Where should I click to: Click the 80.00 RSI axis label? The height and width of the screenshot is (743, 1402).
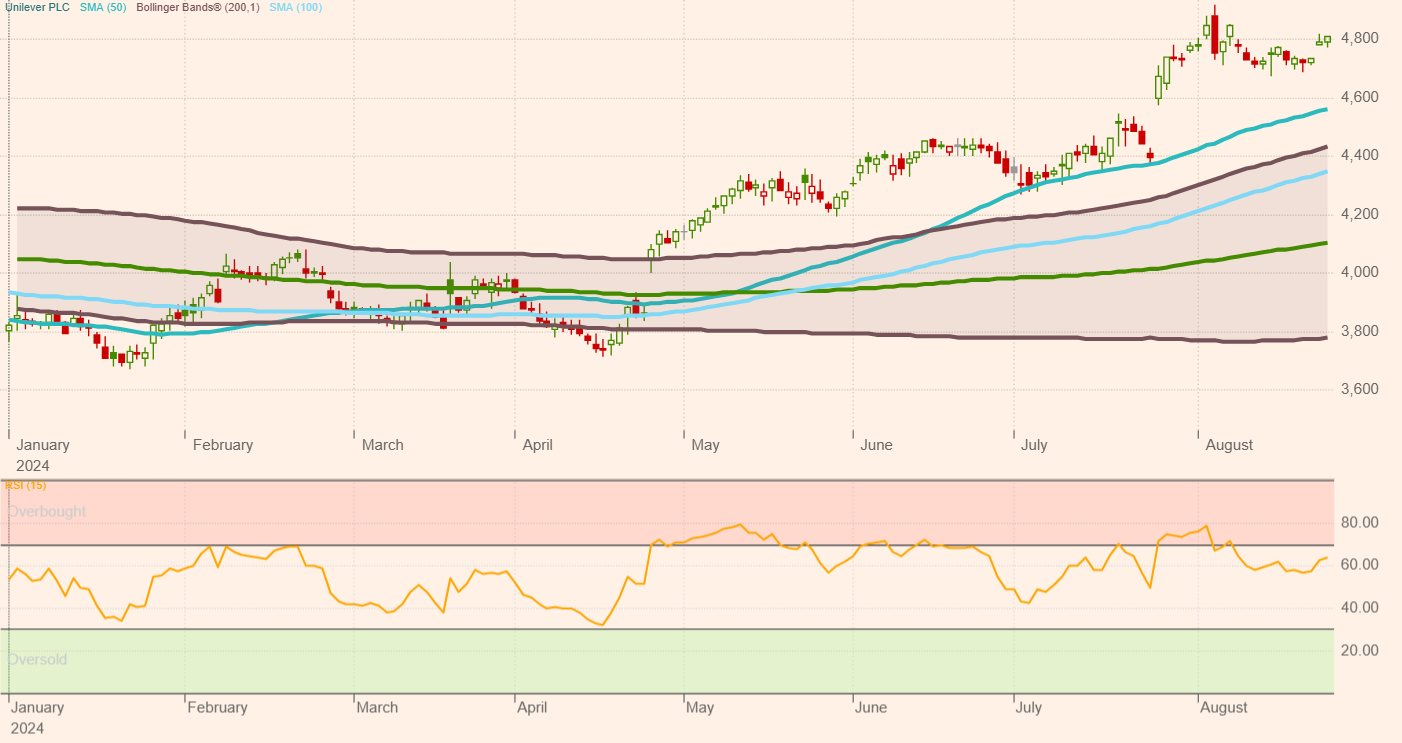(1360, 523)
